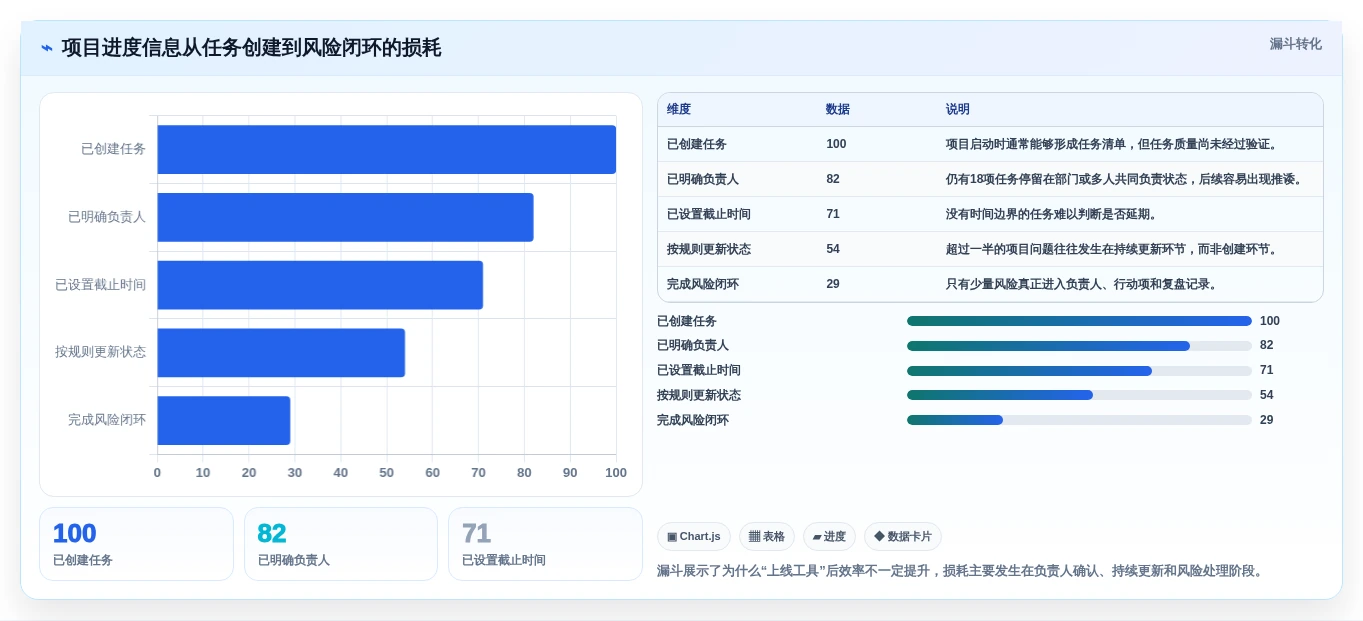
Task: Click the 已明确负责人 bar in the chart
Action: 345,217
